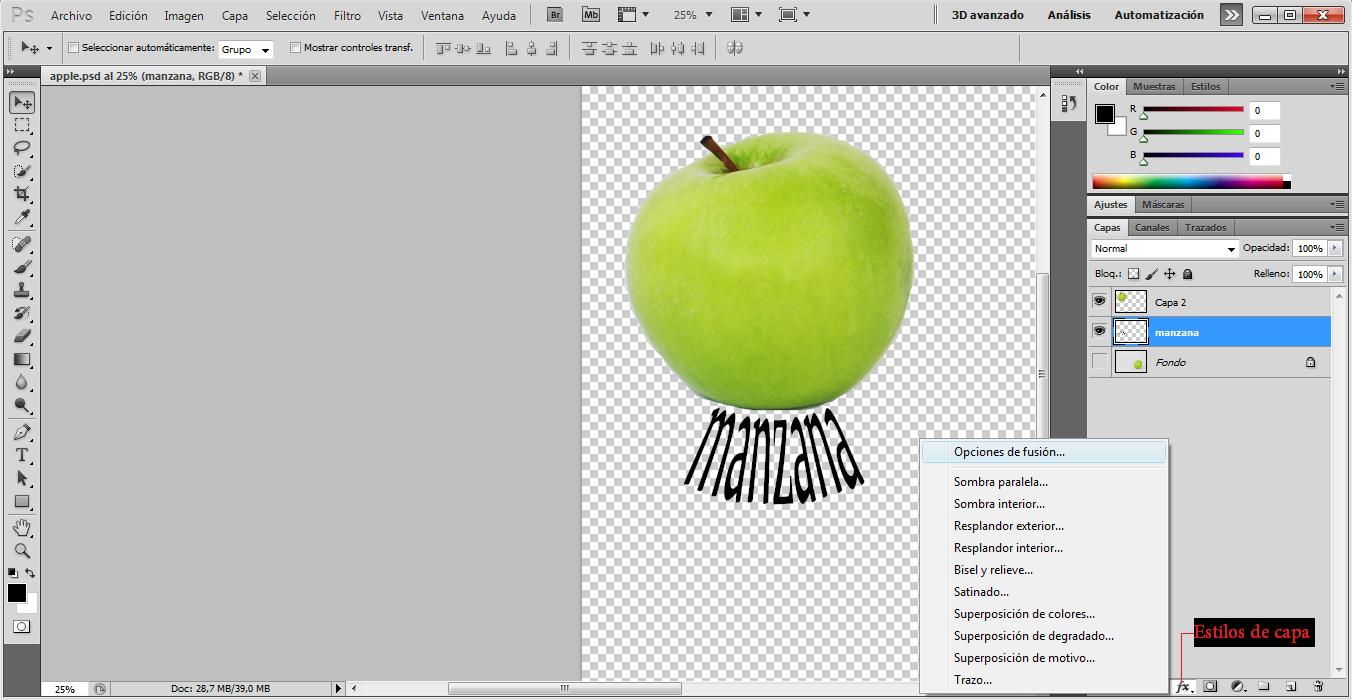1352x700 pixels.
Task: Expand the Grupo selection dropdown
Action: click(245, 48)
